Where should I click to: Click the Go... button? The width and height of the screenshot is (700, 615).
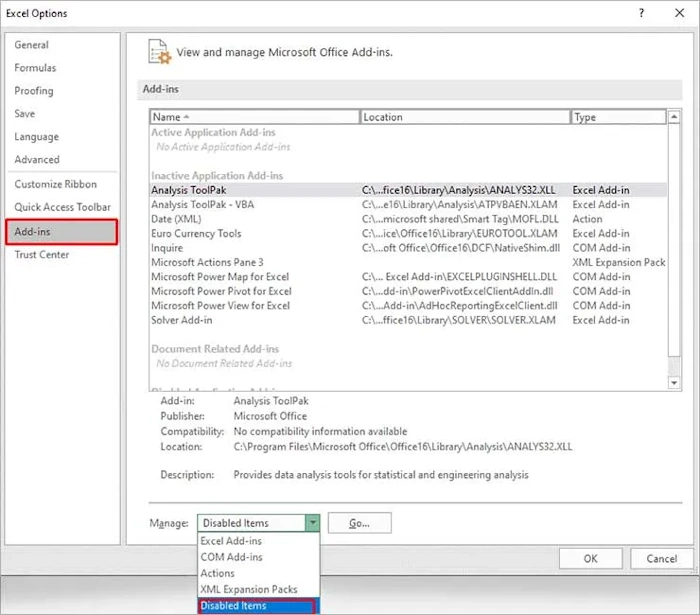(x=359, y=523)
